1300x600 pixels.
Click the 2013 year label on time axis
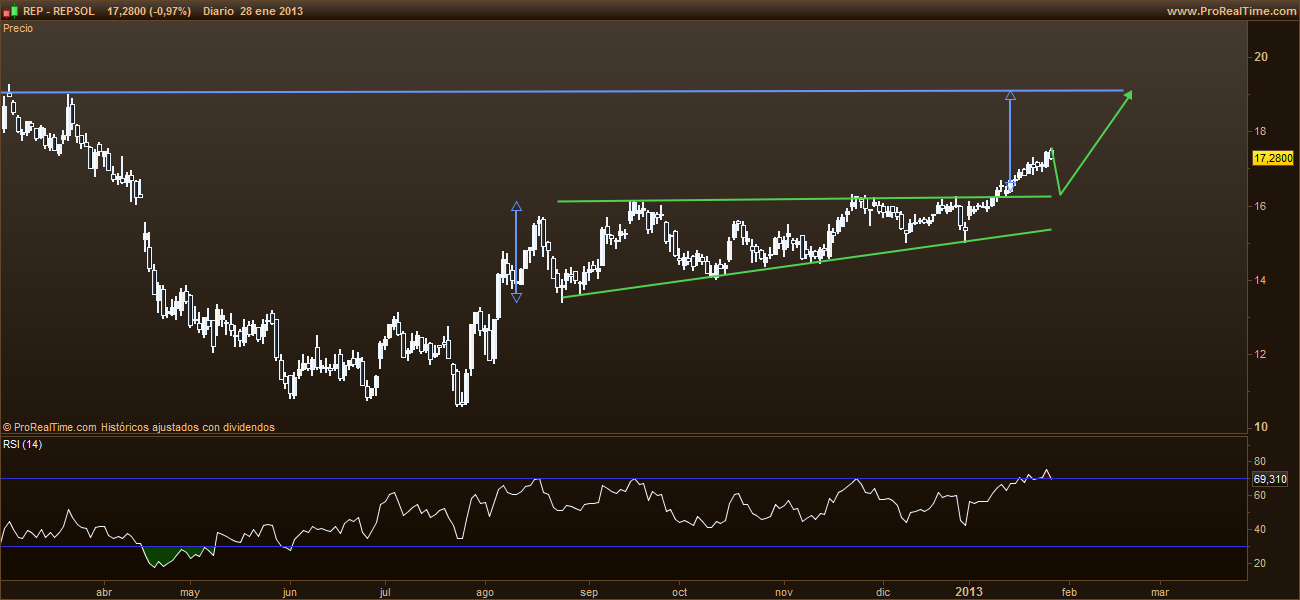pos(971,592)
